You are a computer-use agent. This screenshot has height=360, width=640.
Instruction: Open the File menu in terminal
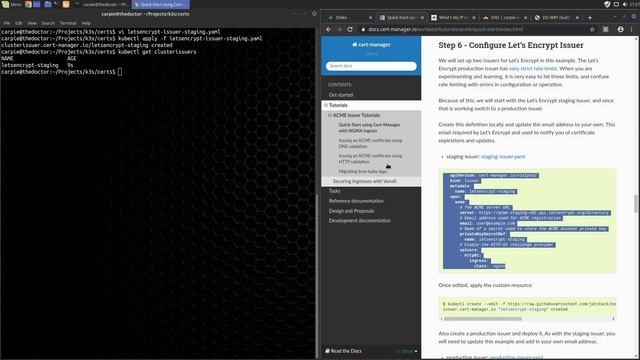[x=7, y=23]
